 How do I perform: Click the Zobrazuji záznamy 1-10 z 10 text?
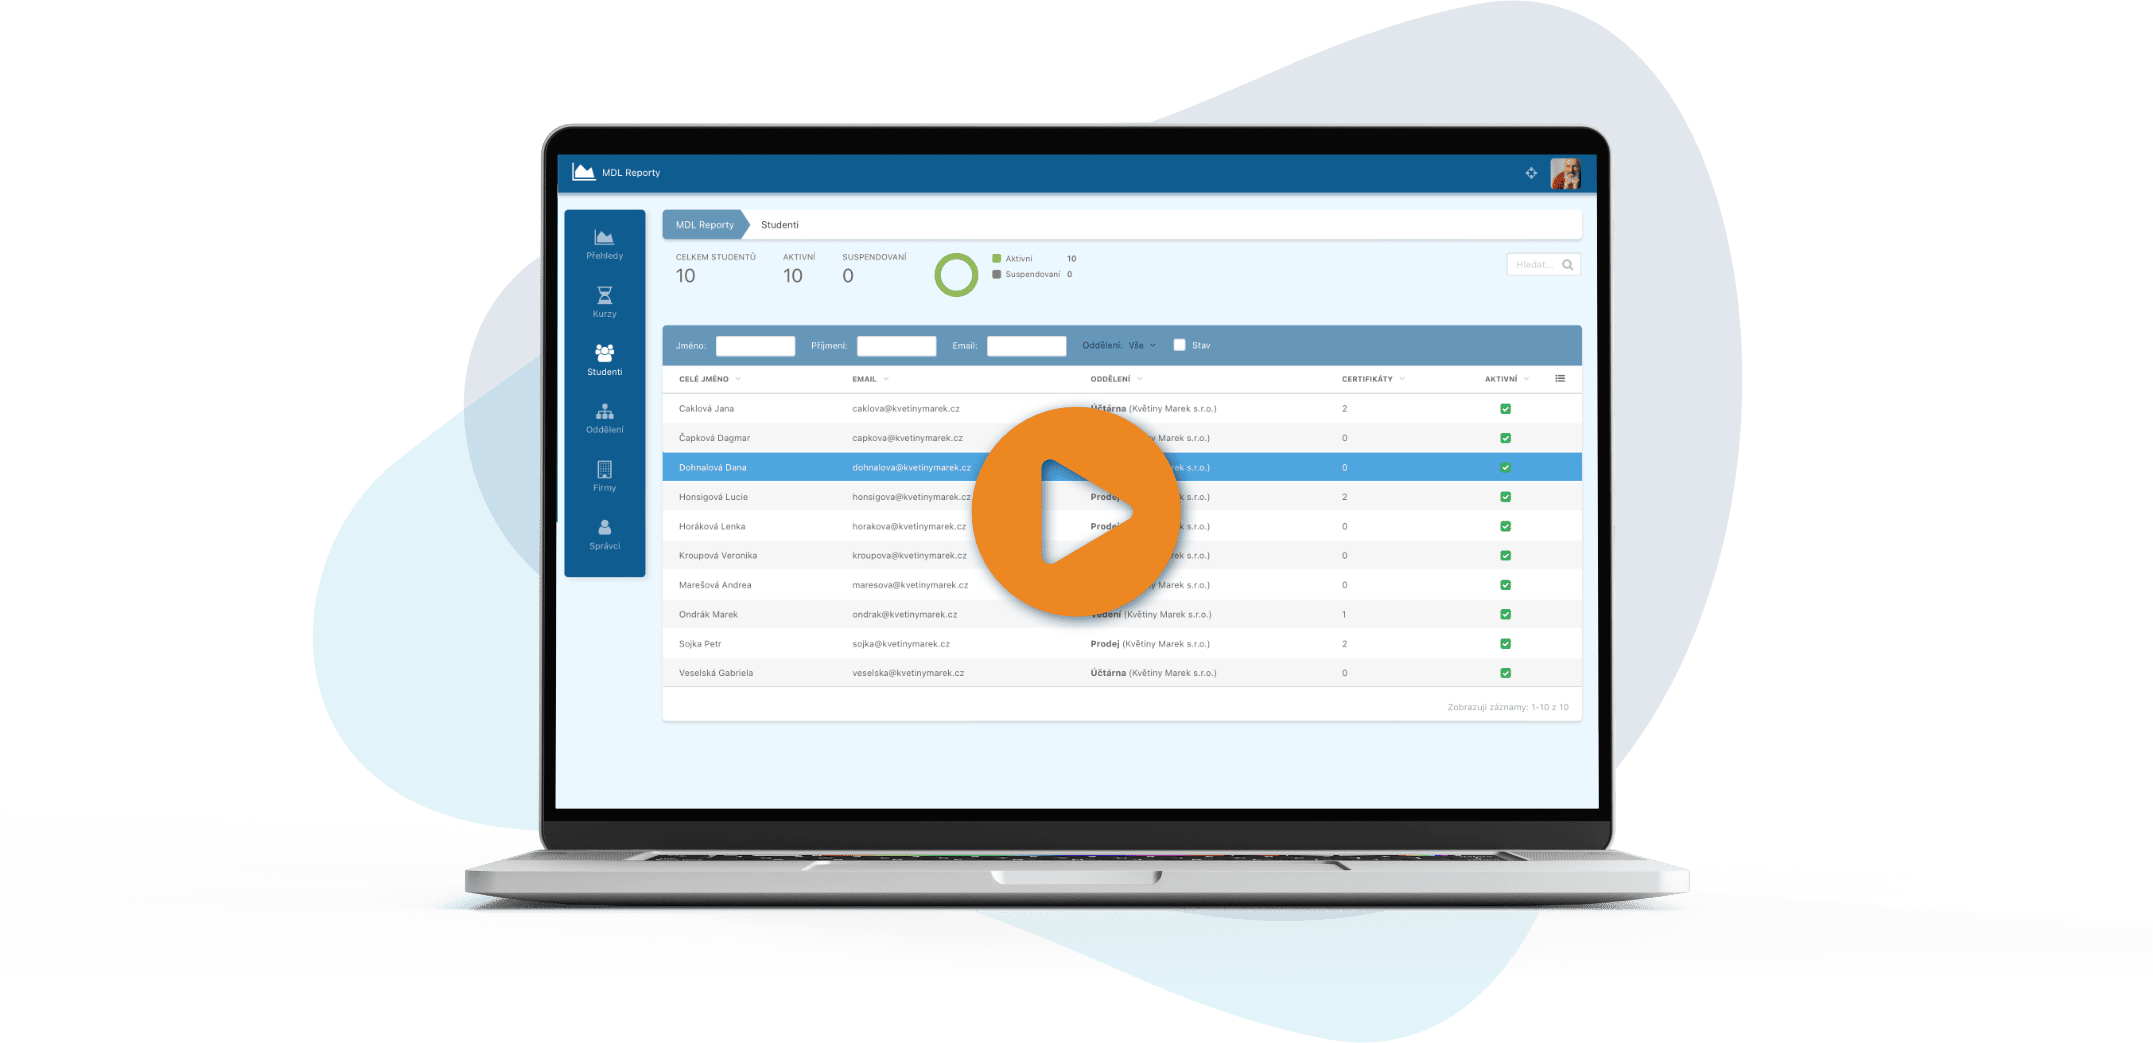tap(1508, 707)
